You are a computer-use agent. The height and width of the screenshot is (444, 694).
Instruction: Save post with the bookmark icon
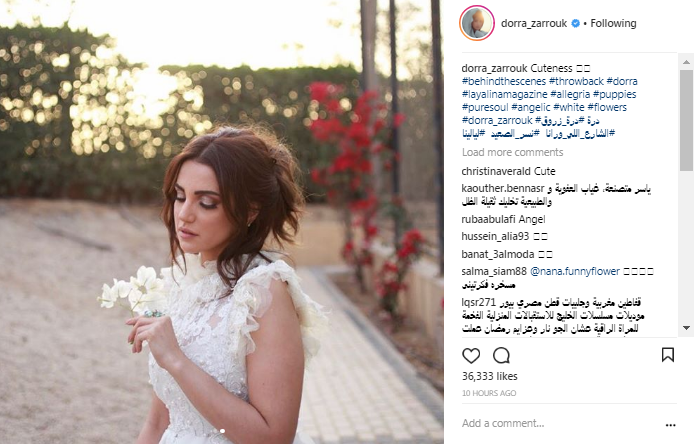coord(668,355)
